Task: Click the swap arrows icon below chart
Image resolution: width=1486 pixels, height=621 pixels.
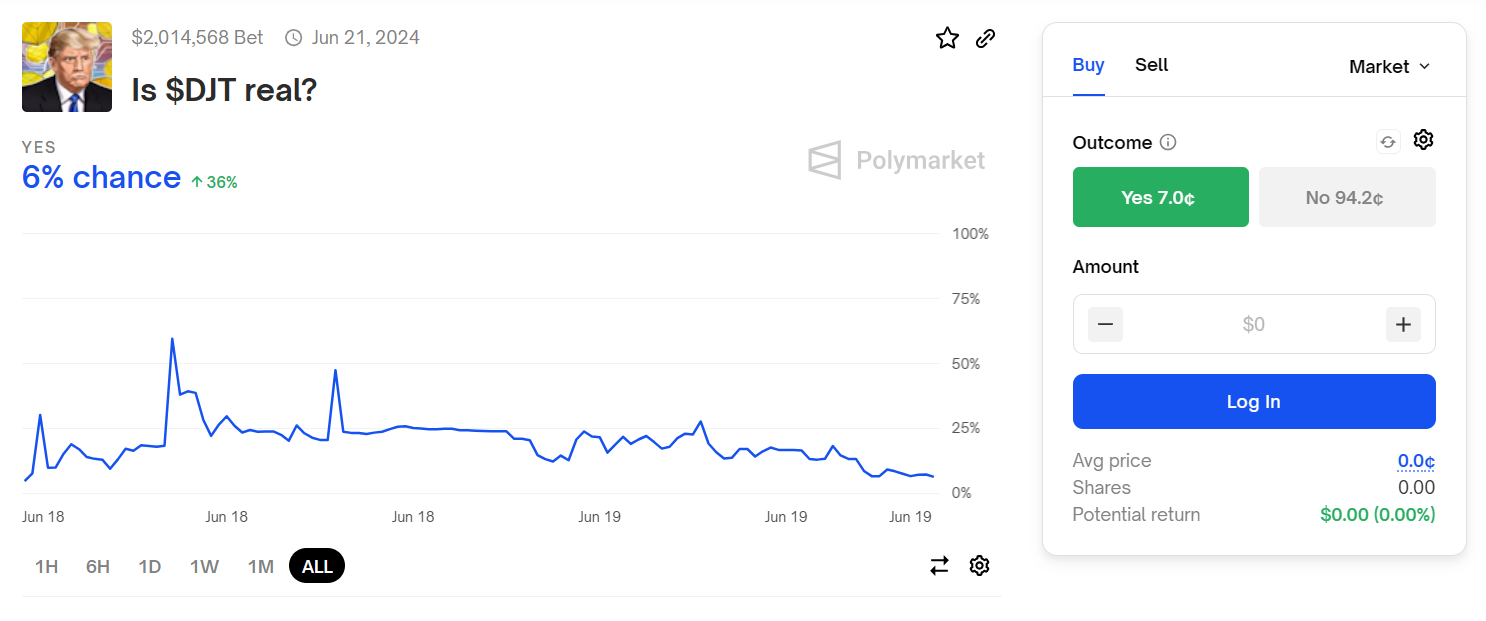Action: [x=939, y=566]
